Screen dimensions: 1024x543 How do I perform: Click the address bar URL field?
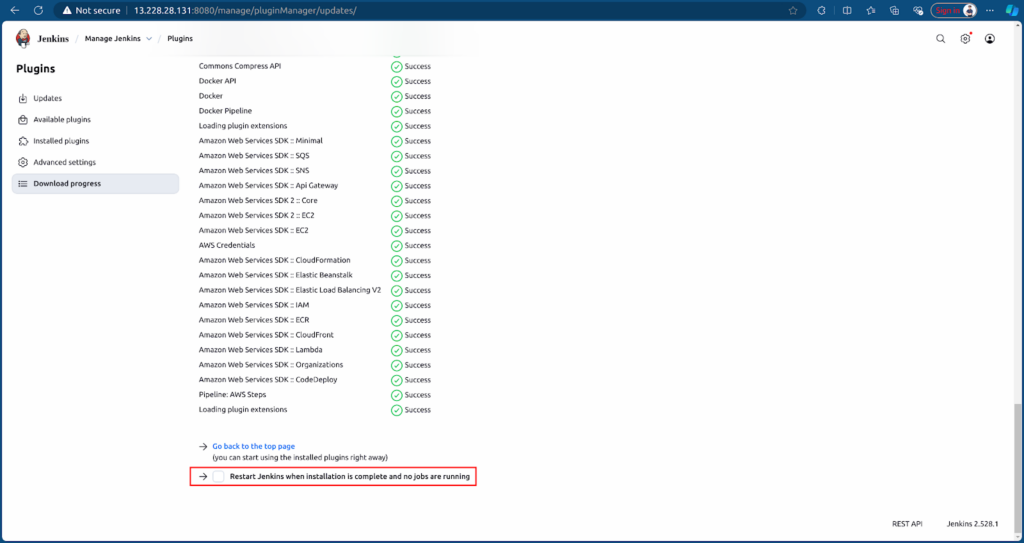coord(400,10)
